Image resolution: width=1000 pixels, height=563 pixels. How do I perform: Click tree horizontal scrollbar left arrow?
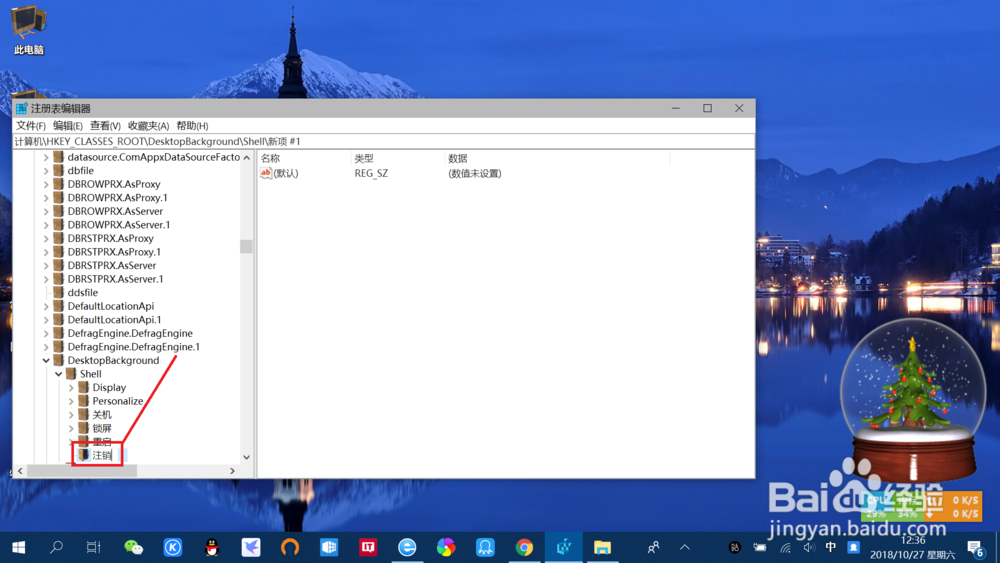tap(20, 471)
